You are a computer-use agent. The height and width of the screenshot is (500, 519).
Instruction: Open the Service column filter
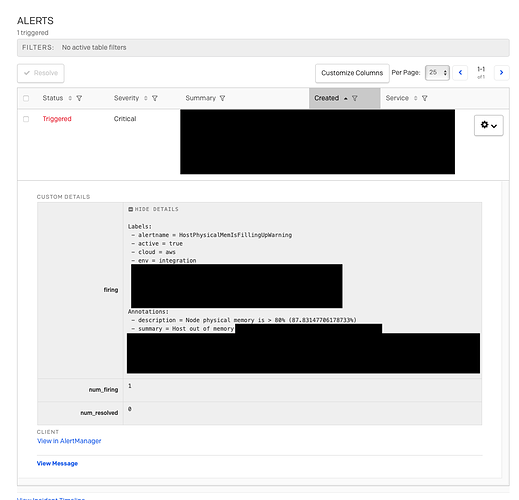[x=424, y=98]
